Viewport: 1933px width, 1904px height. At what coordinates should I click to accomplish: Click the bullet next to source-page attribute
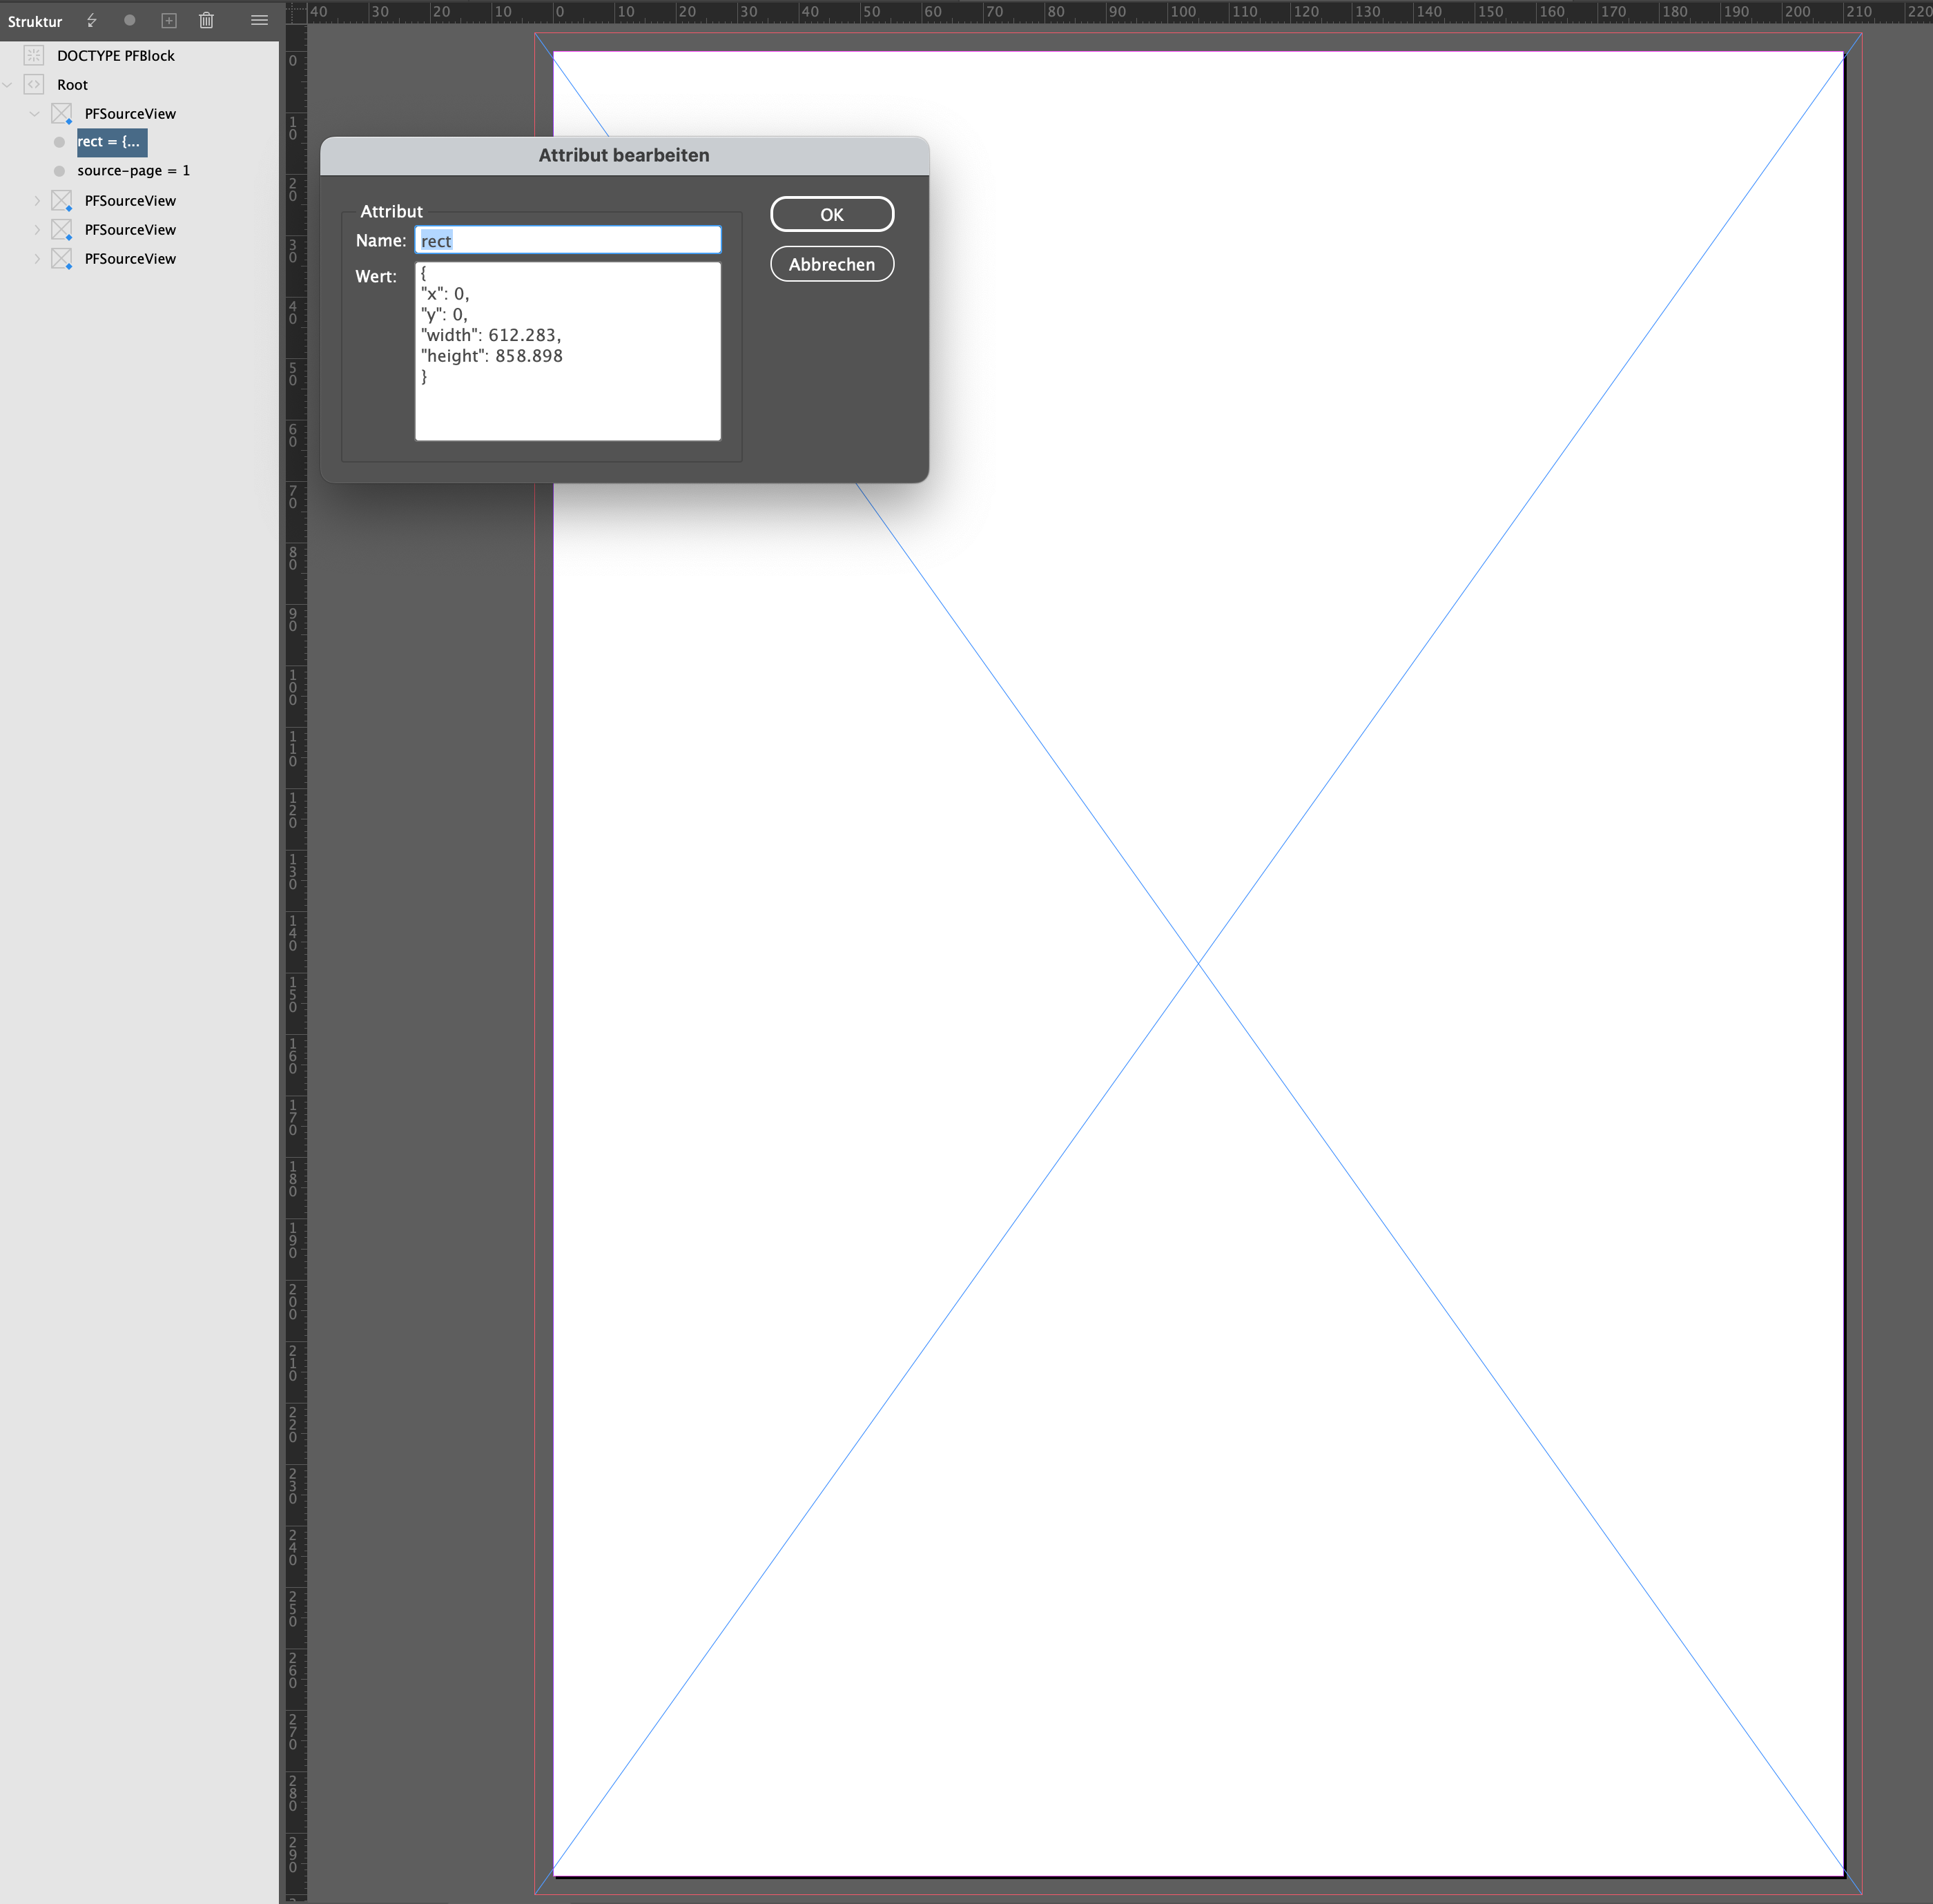59,171
